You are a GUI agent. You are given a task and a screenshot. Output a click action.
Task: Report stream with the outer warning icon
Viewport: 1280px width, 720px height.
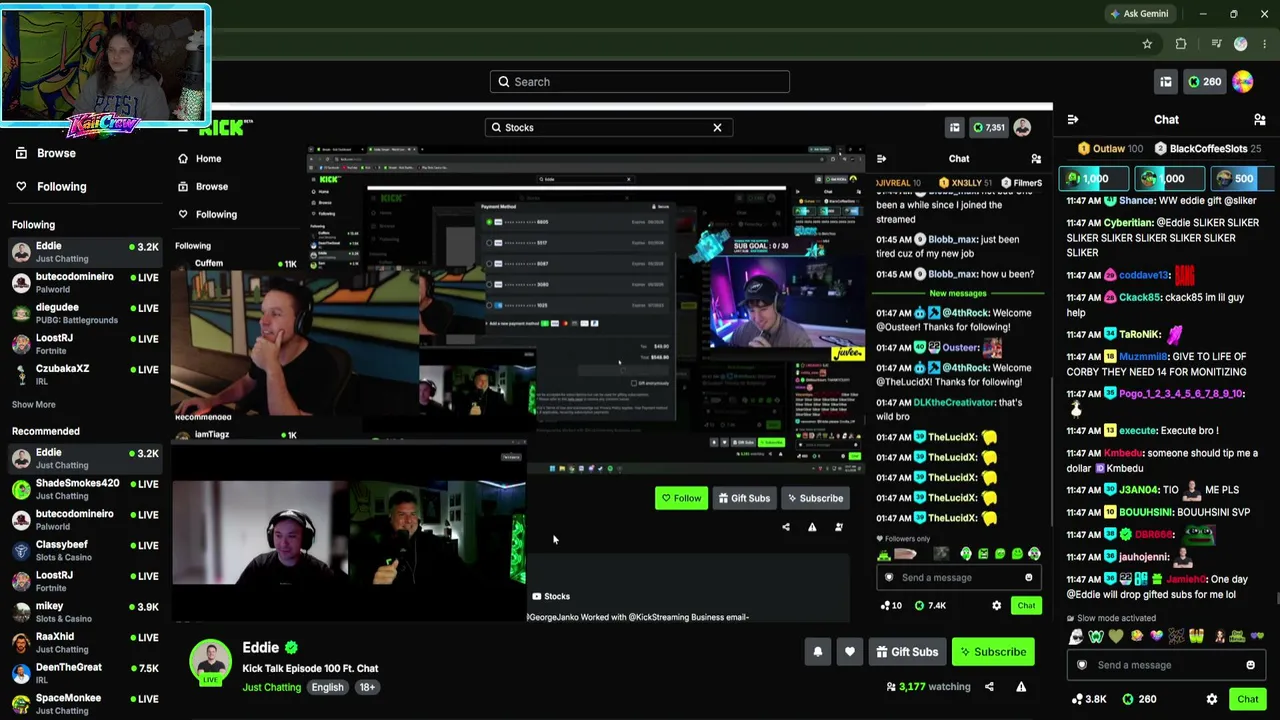1021,687
